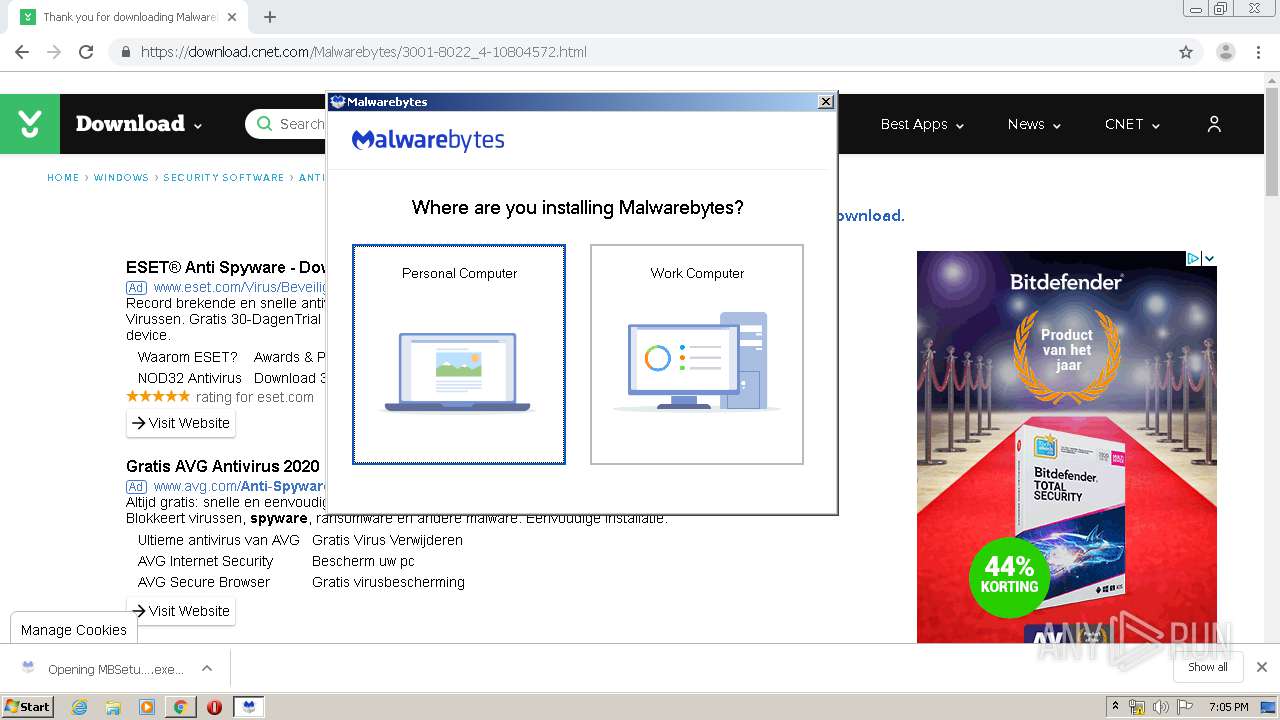Viewport: 1280px width, 720px height.
Task: Open the Gratis virusbescherming link
Action: (388, 582)
